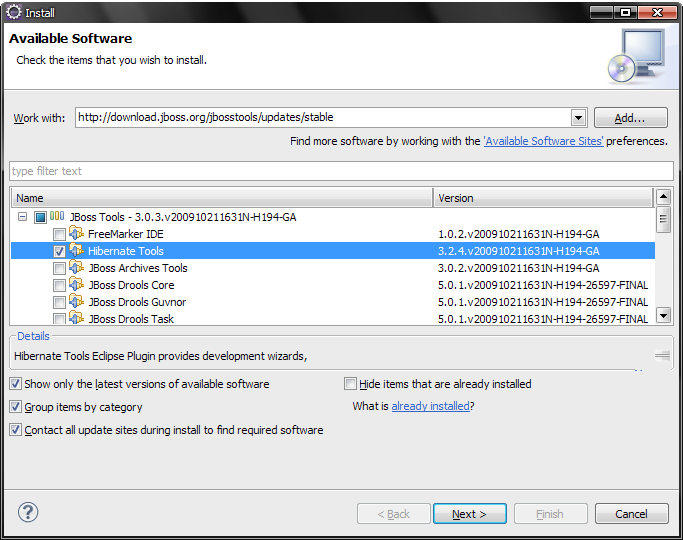Open the Available Software Sites link
Screen dimensions: 683x540
[544, 141]
